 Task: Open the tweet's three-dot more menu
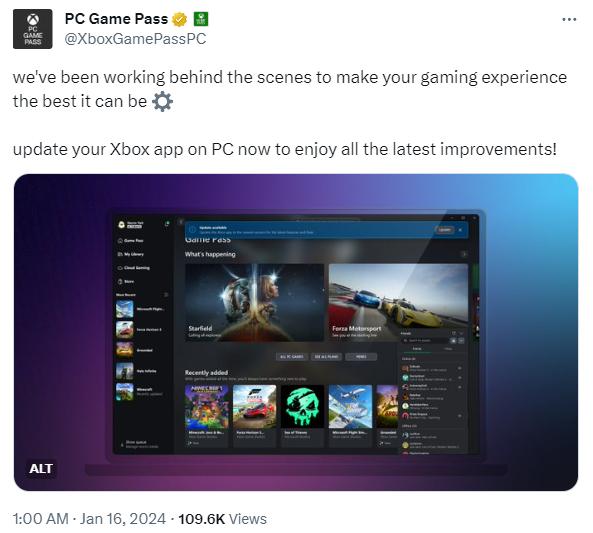click(x=569, y=19)
